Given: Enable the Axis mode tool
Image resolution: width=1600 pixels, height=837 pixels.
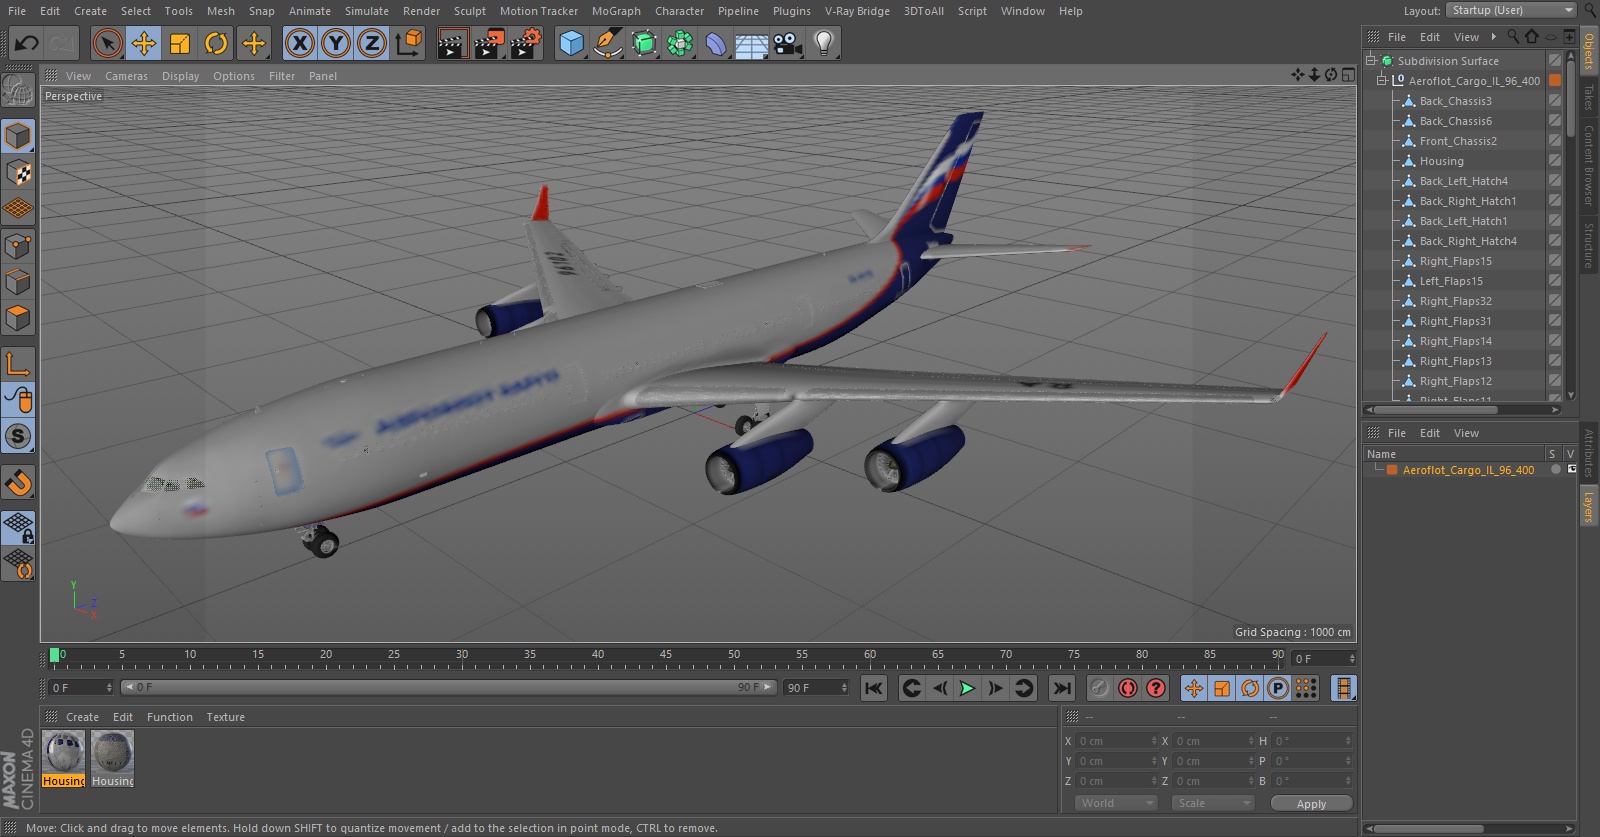Looking at the screenshot, I should pos(18,364).
